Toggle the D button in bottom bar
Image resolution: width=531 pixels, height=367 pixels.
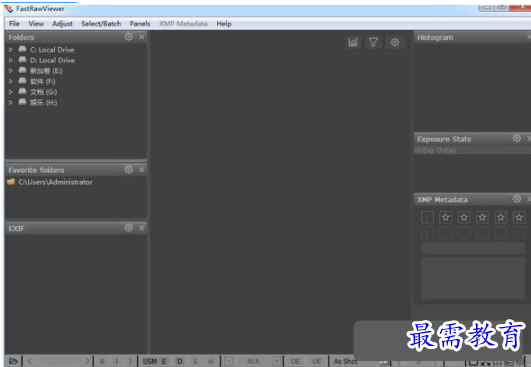pyautogui.click(x=179, y=361)
